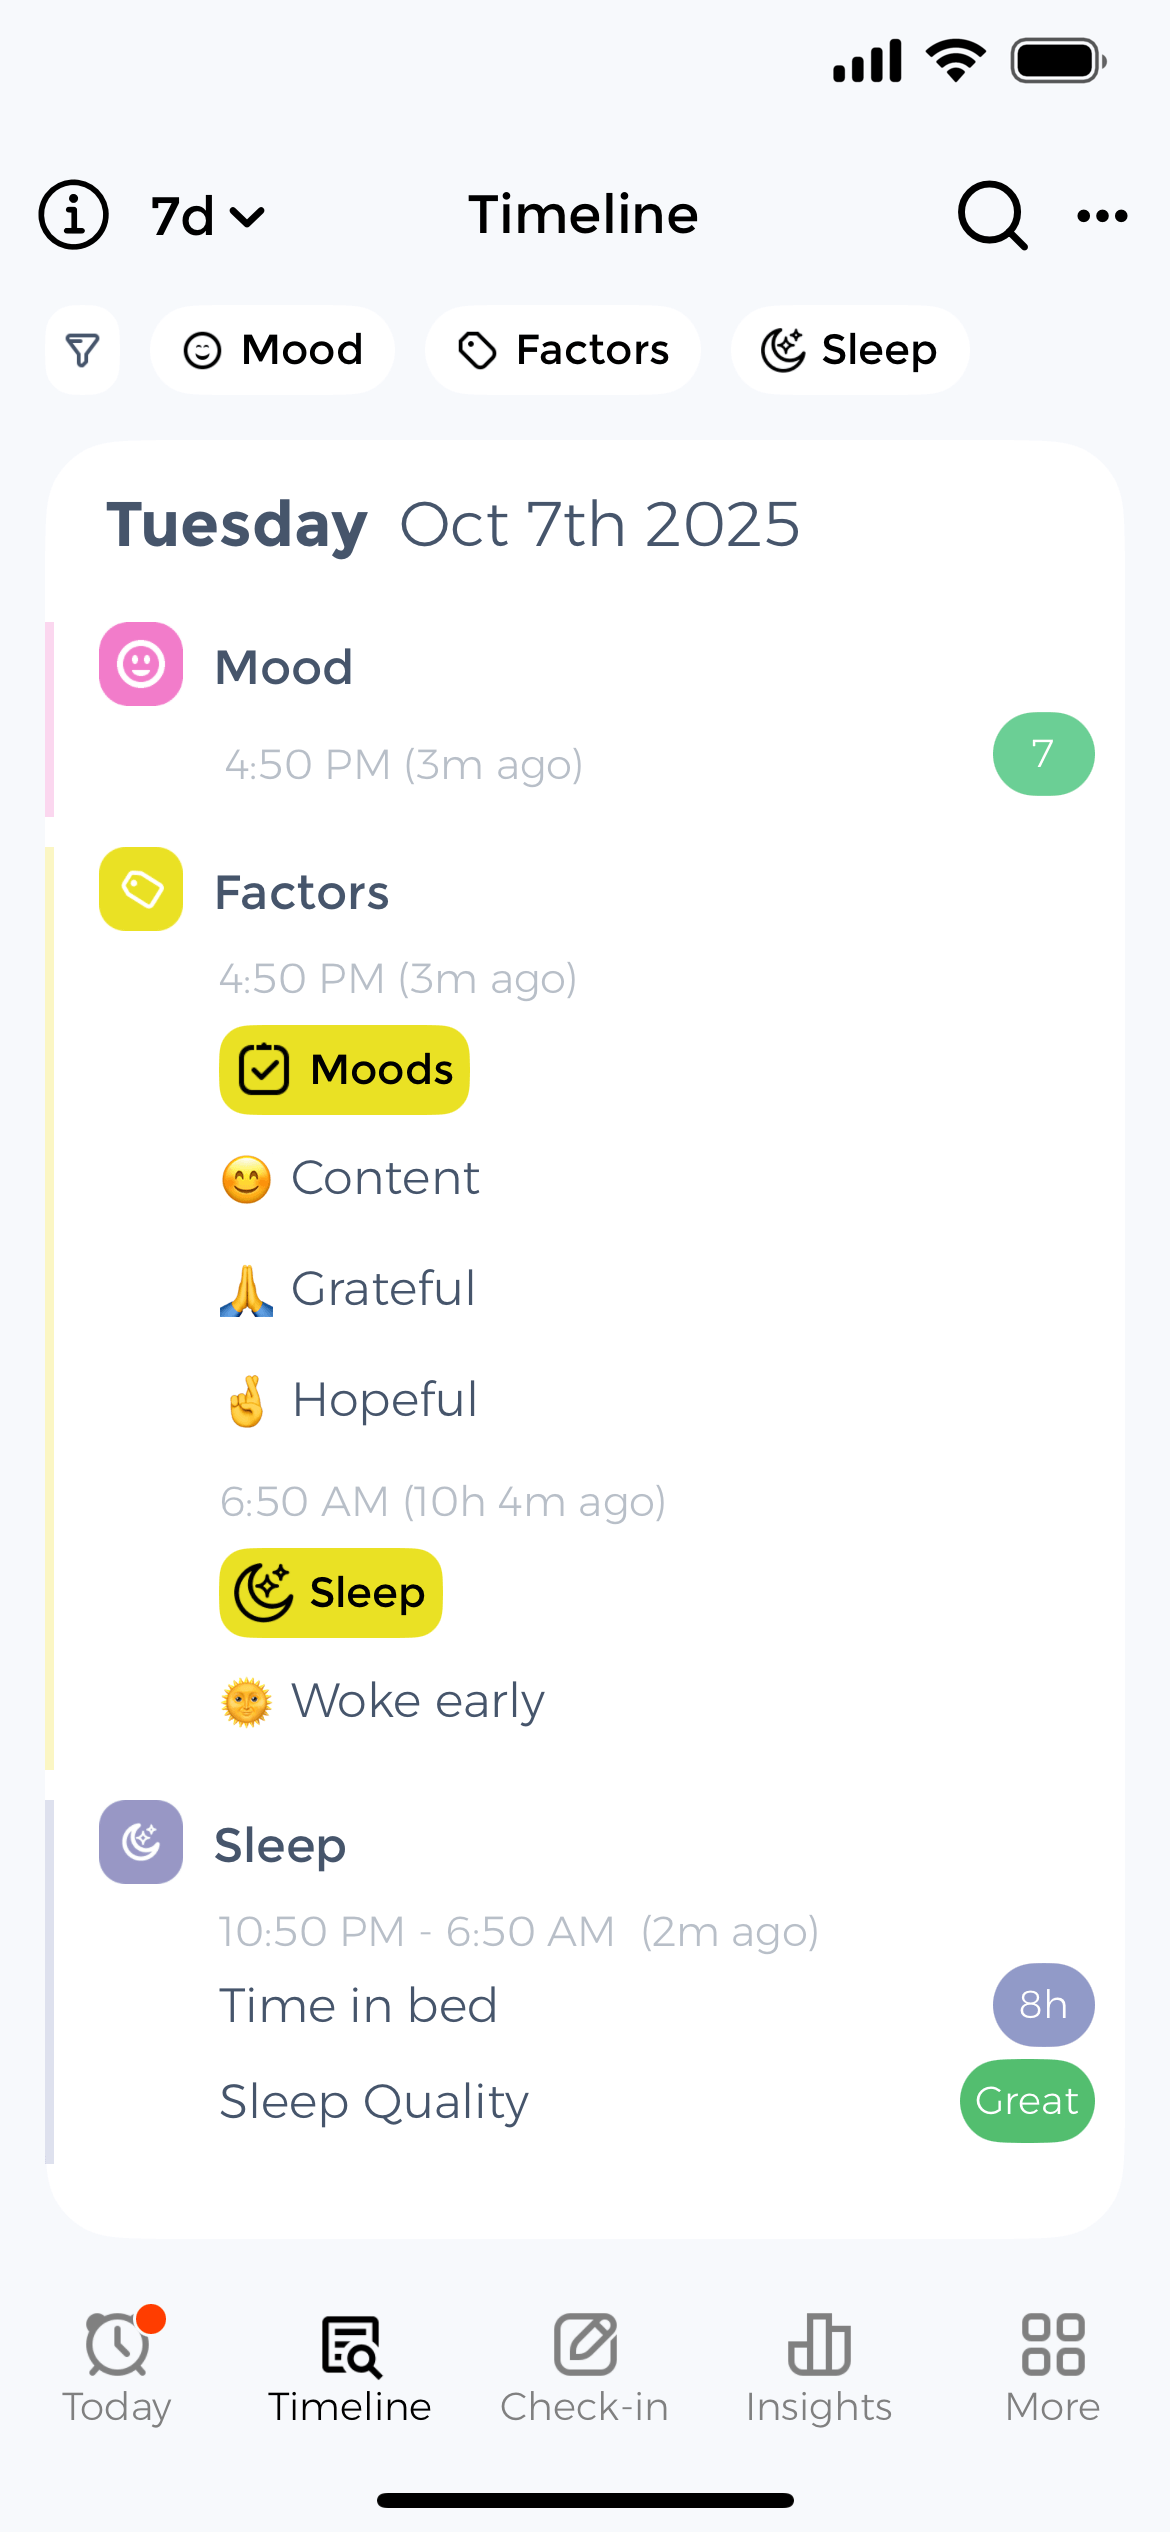Open the search from the Timeline header
1170x2532 pixels.
[992, 214]
